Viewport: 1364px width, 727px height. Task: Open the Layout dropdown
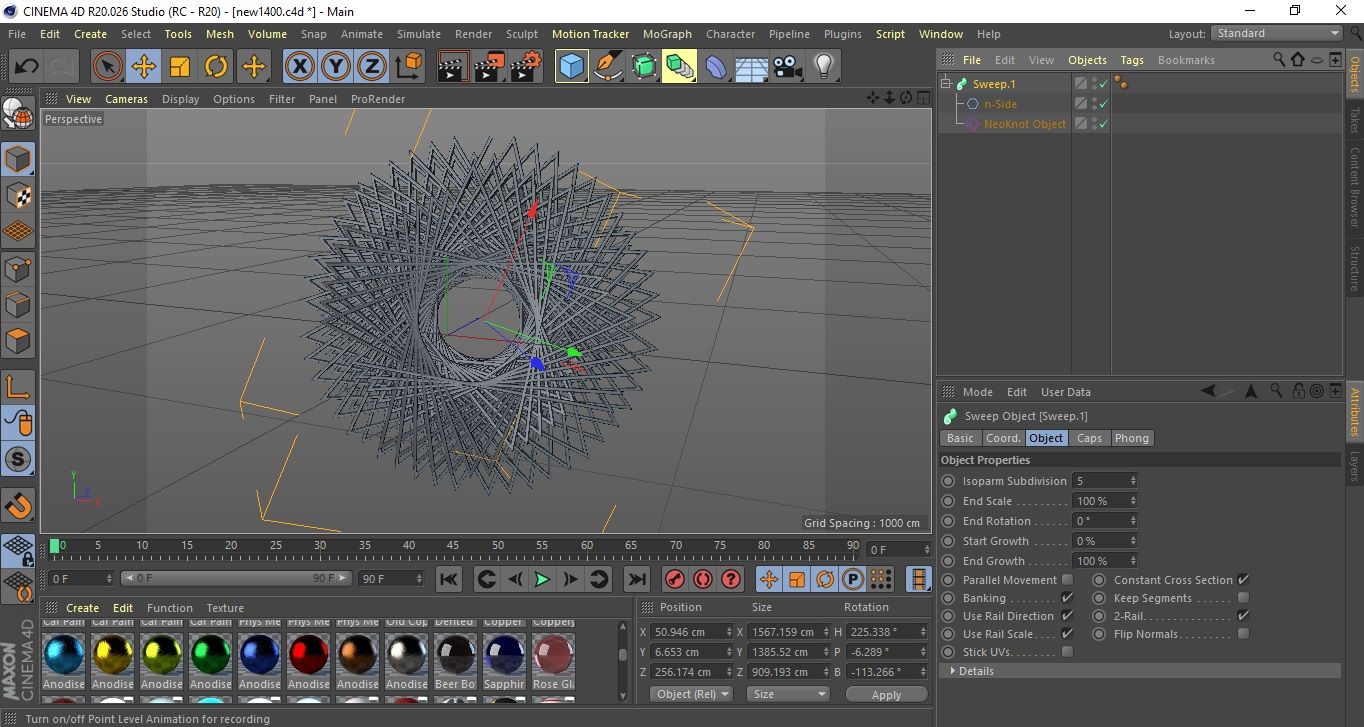click(1276, 33)
